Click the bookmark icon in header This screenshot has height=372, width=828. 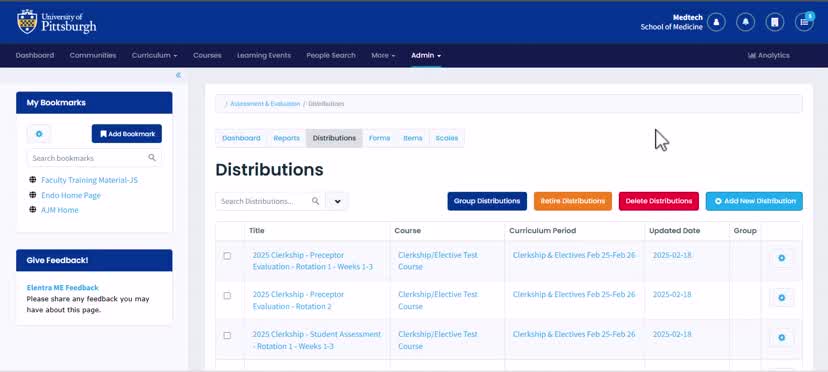775,22
